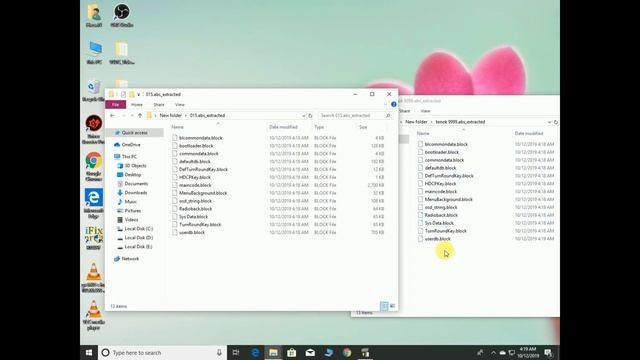Select userdb.block in front window
640x360 pixels.
pyautogui.click(x=192, y=233)
